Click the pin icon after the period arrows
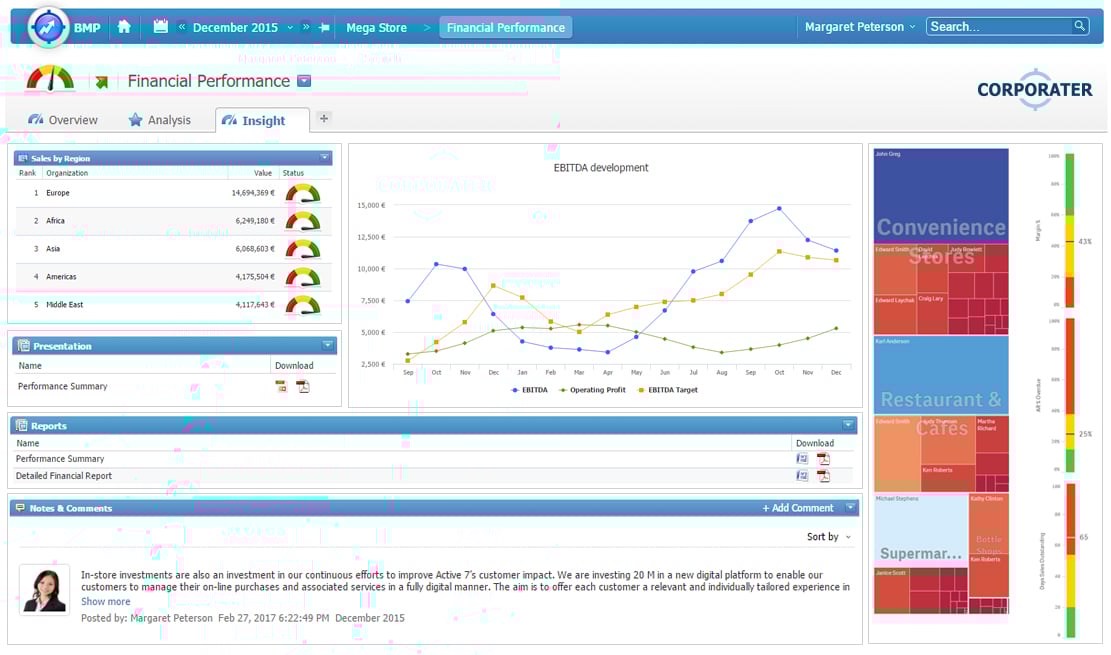1111x655 pixels. (324, 26)
